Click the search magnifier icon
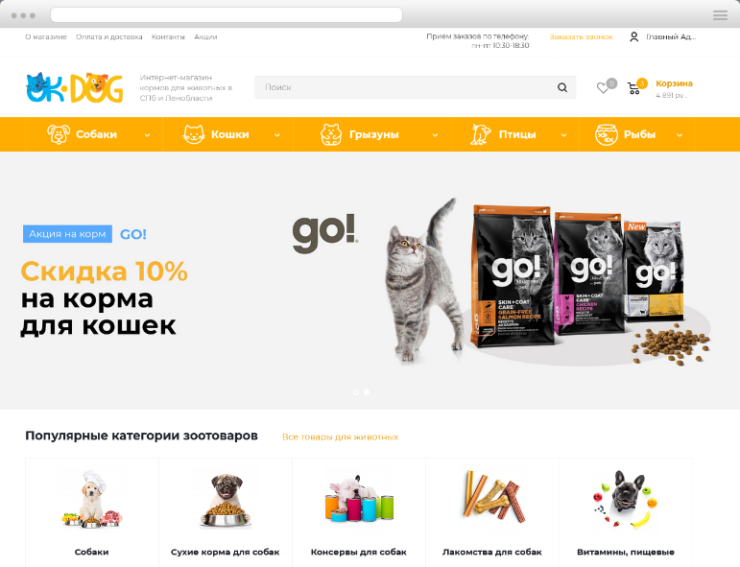740x567 pixels. click(x=562, y=87)
